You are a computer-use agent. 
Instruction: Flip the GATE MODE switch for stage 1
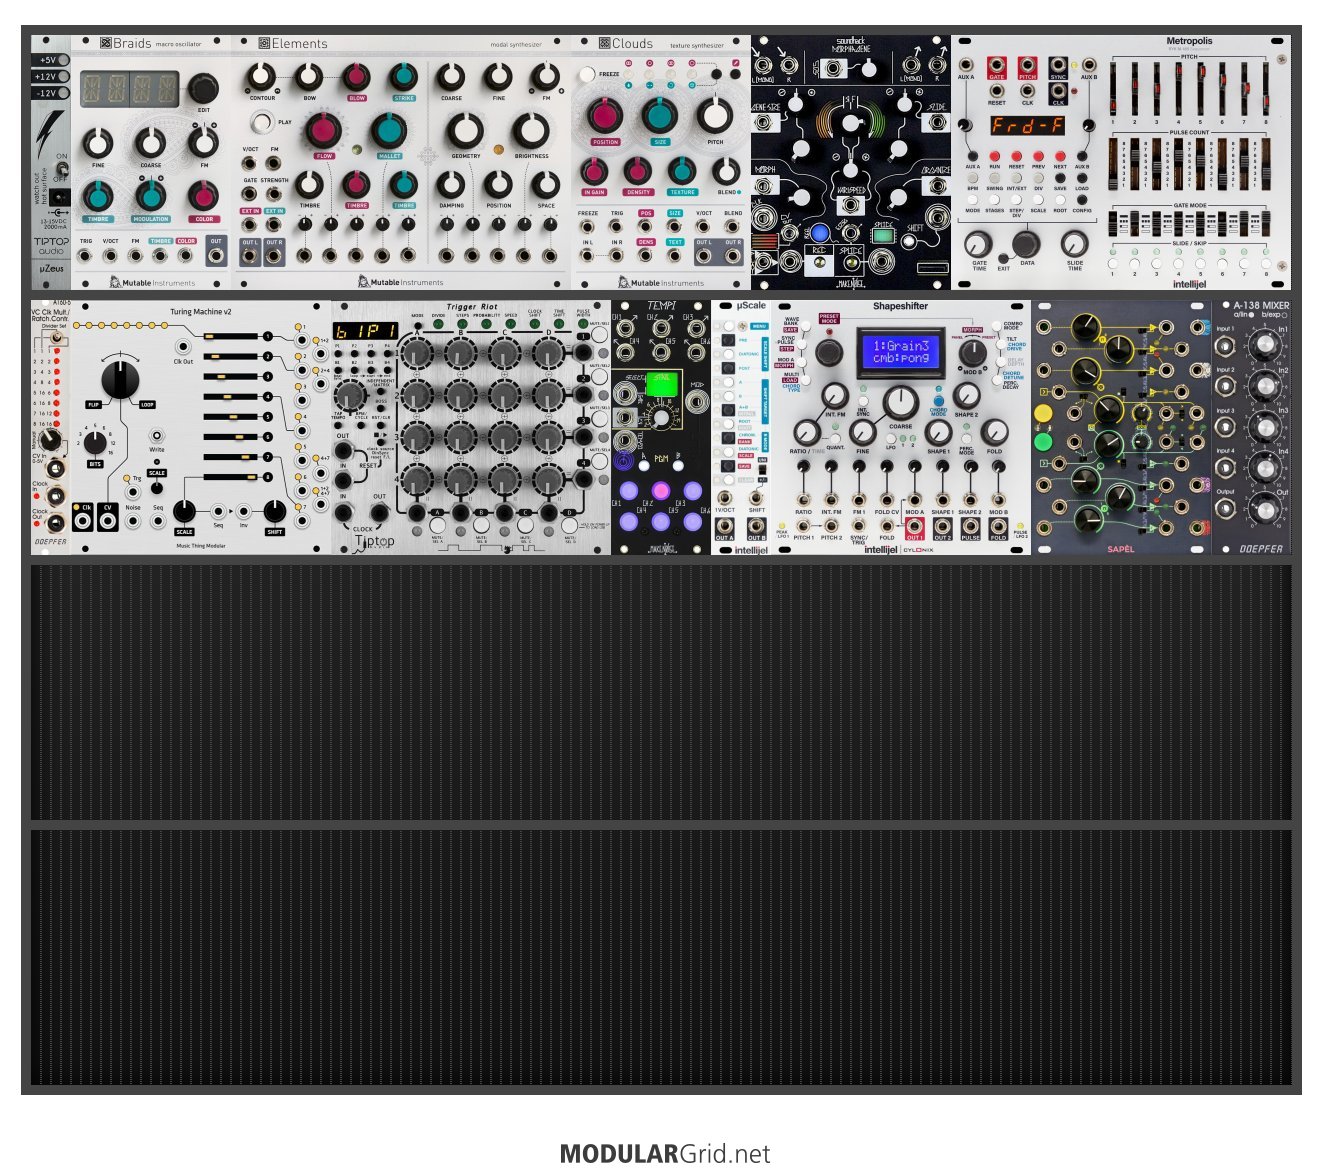point(1114,223)
